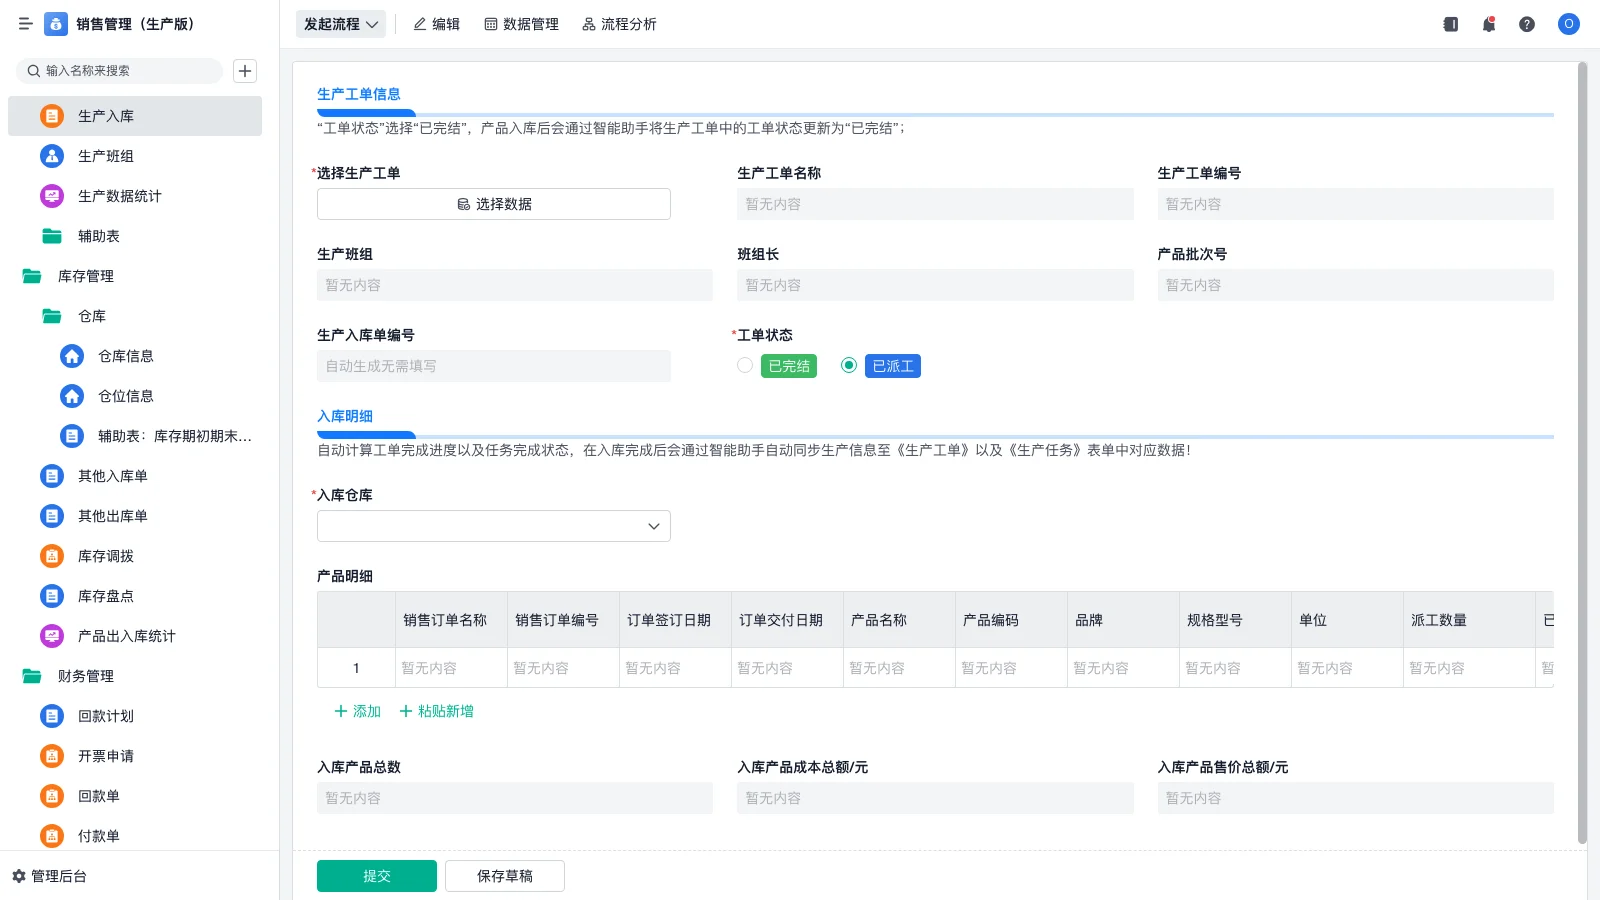The width and height of the screenshot is (1600, 900).
Task: Click the 编辑 menu item
Action: (436, 24)
